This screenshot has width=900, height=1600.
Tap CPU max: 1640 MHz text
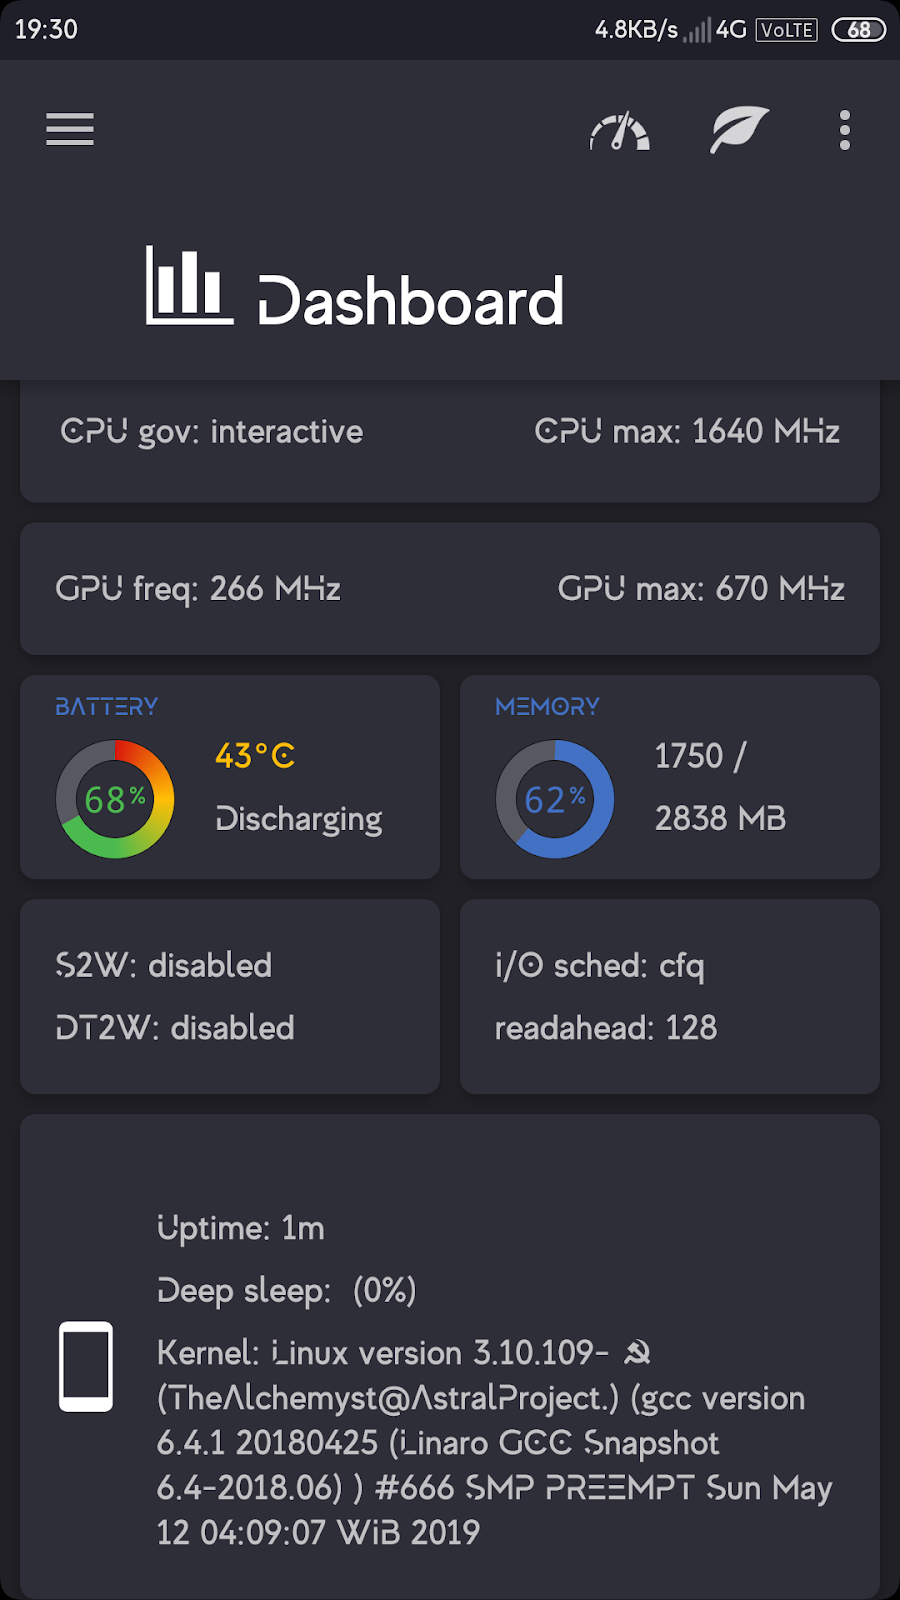pyautogui.click(x=687, y=431)
